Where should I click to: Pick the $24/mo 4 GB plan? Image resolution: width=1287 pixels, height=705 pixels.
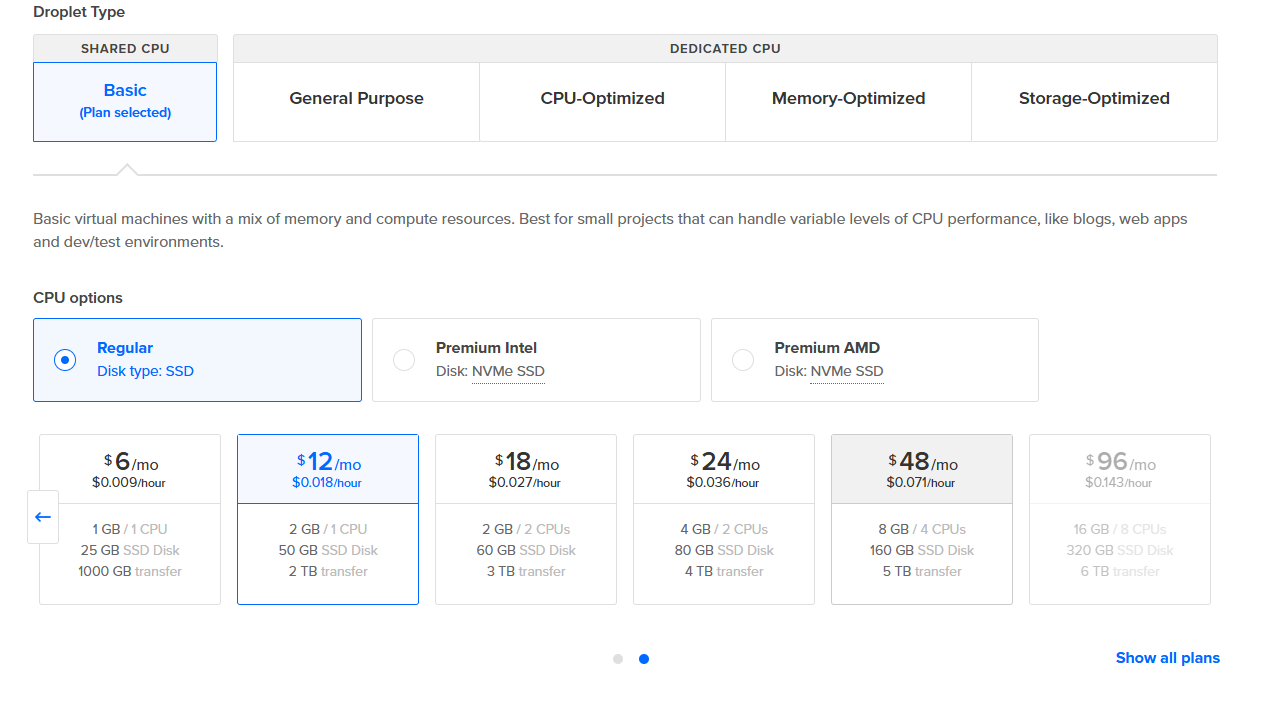tap(724, 519)
